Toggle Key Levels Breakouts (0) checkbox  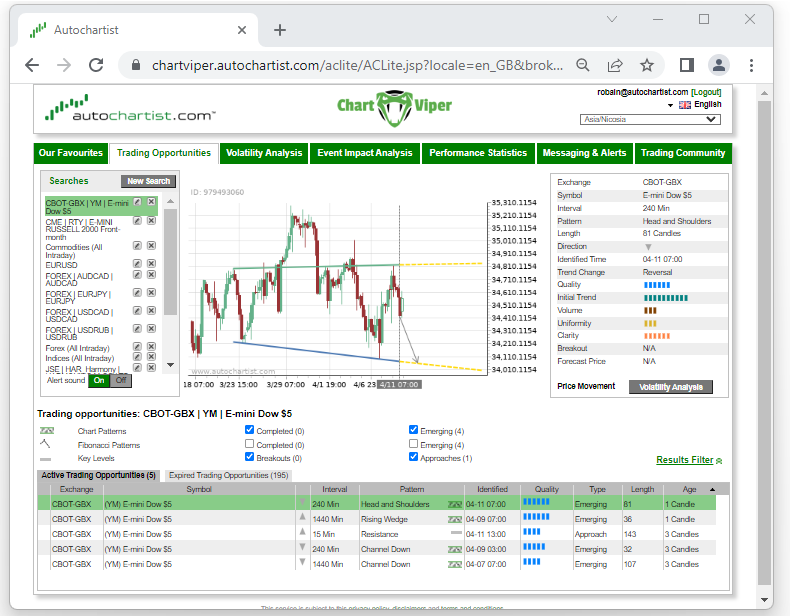pyautogui.click(x=249, y=457)
